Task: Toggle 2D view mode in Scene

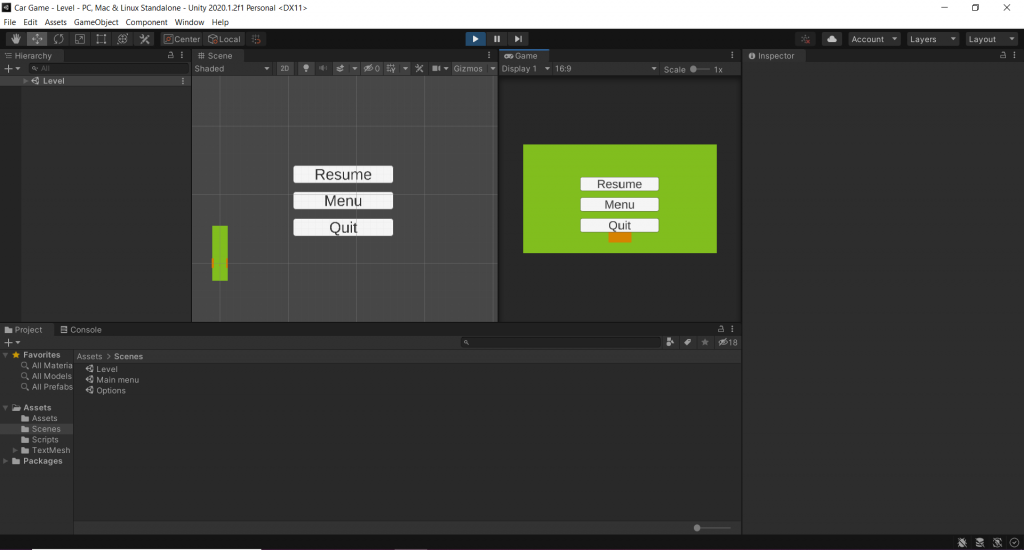Action: [x=284, y=69]
